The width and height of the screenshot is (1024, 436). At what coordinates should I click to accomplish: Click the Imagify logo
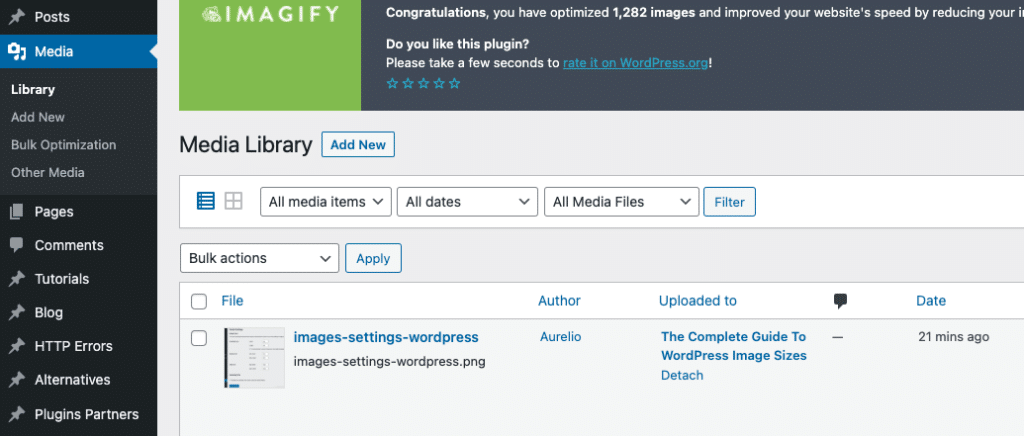point(270,14)
